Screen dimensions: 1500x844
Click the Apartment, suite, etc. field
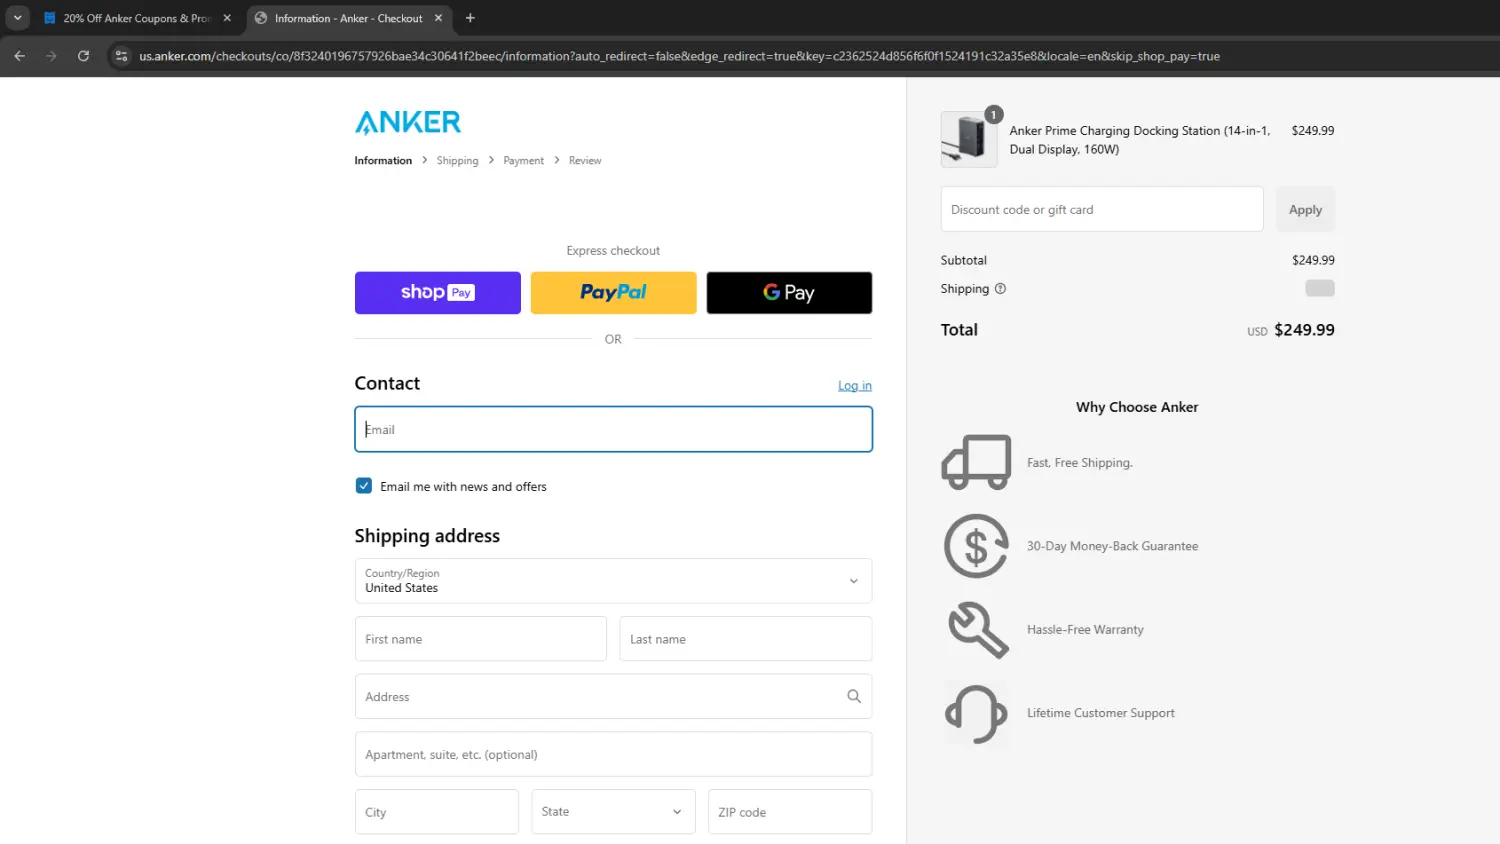613,754
